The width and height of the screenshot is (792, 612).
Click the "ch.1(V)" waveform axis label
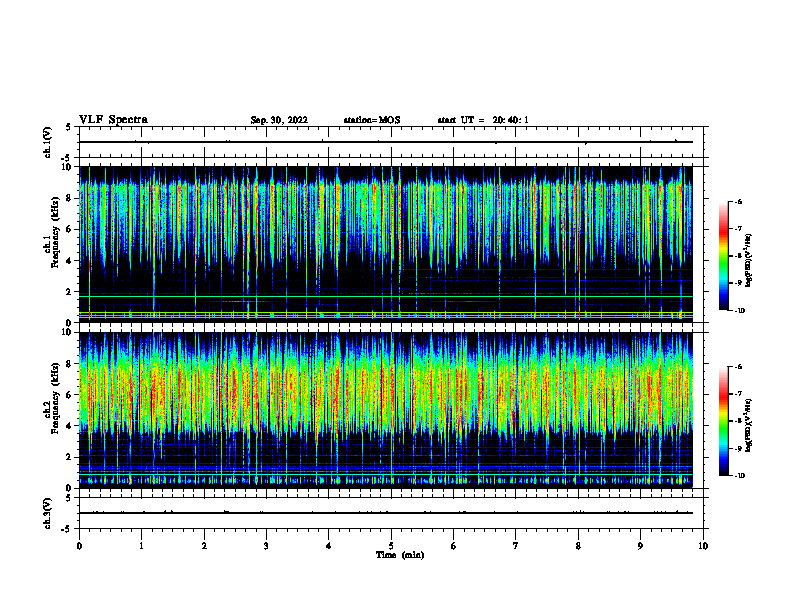click(x=48, y=142)
